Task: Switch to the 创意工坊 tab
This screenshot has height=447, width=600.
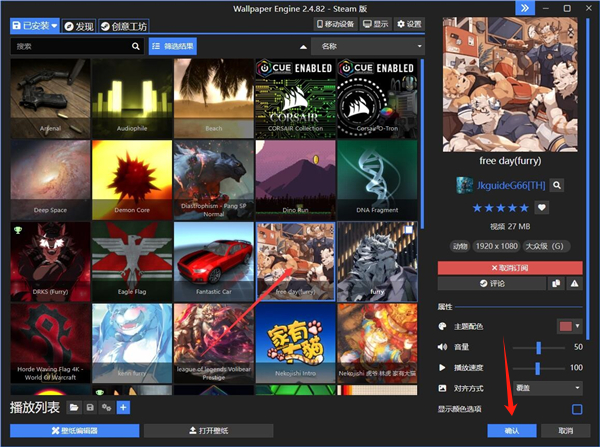Action: pos(123,24)
